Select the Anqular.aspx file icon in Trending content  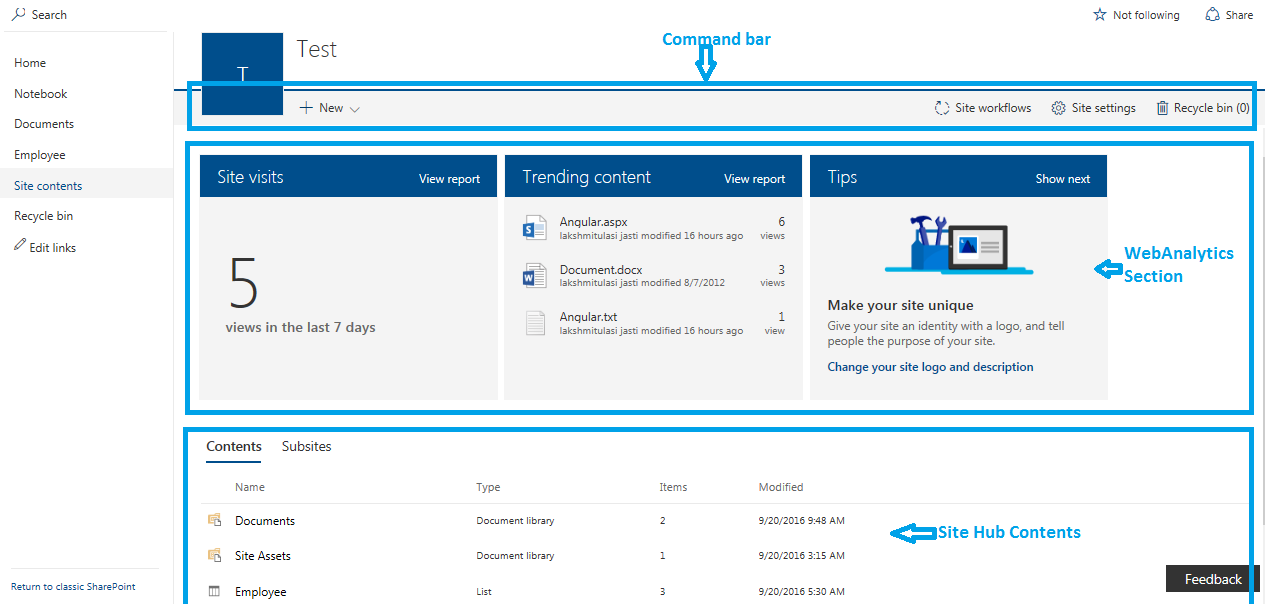tap(534, 227)
